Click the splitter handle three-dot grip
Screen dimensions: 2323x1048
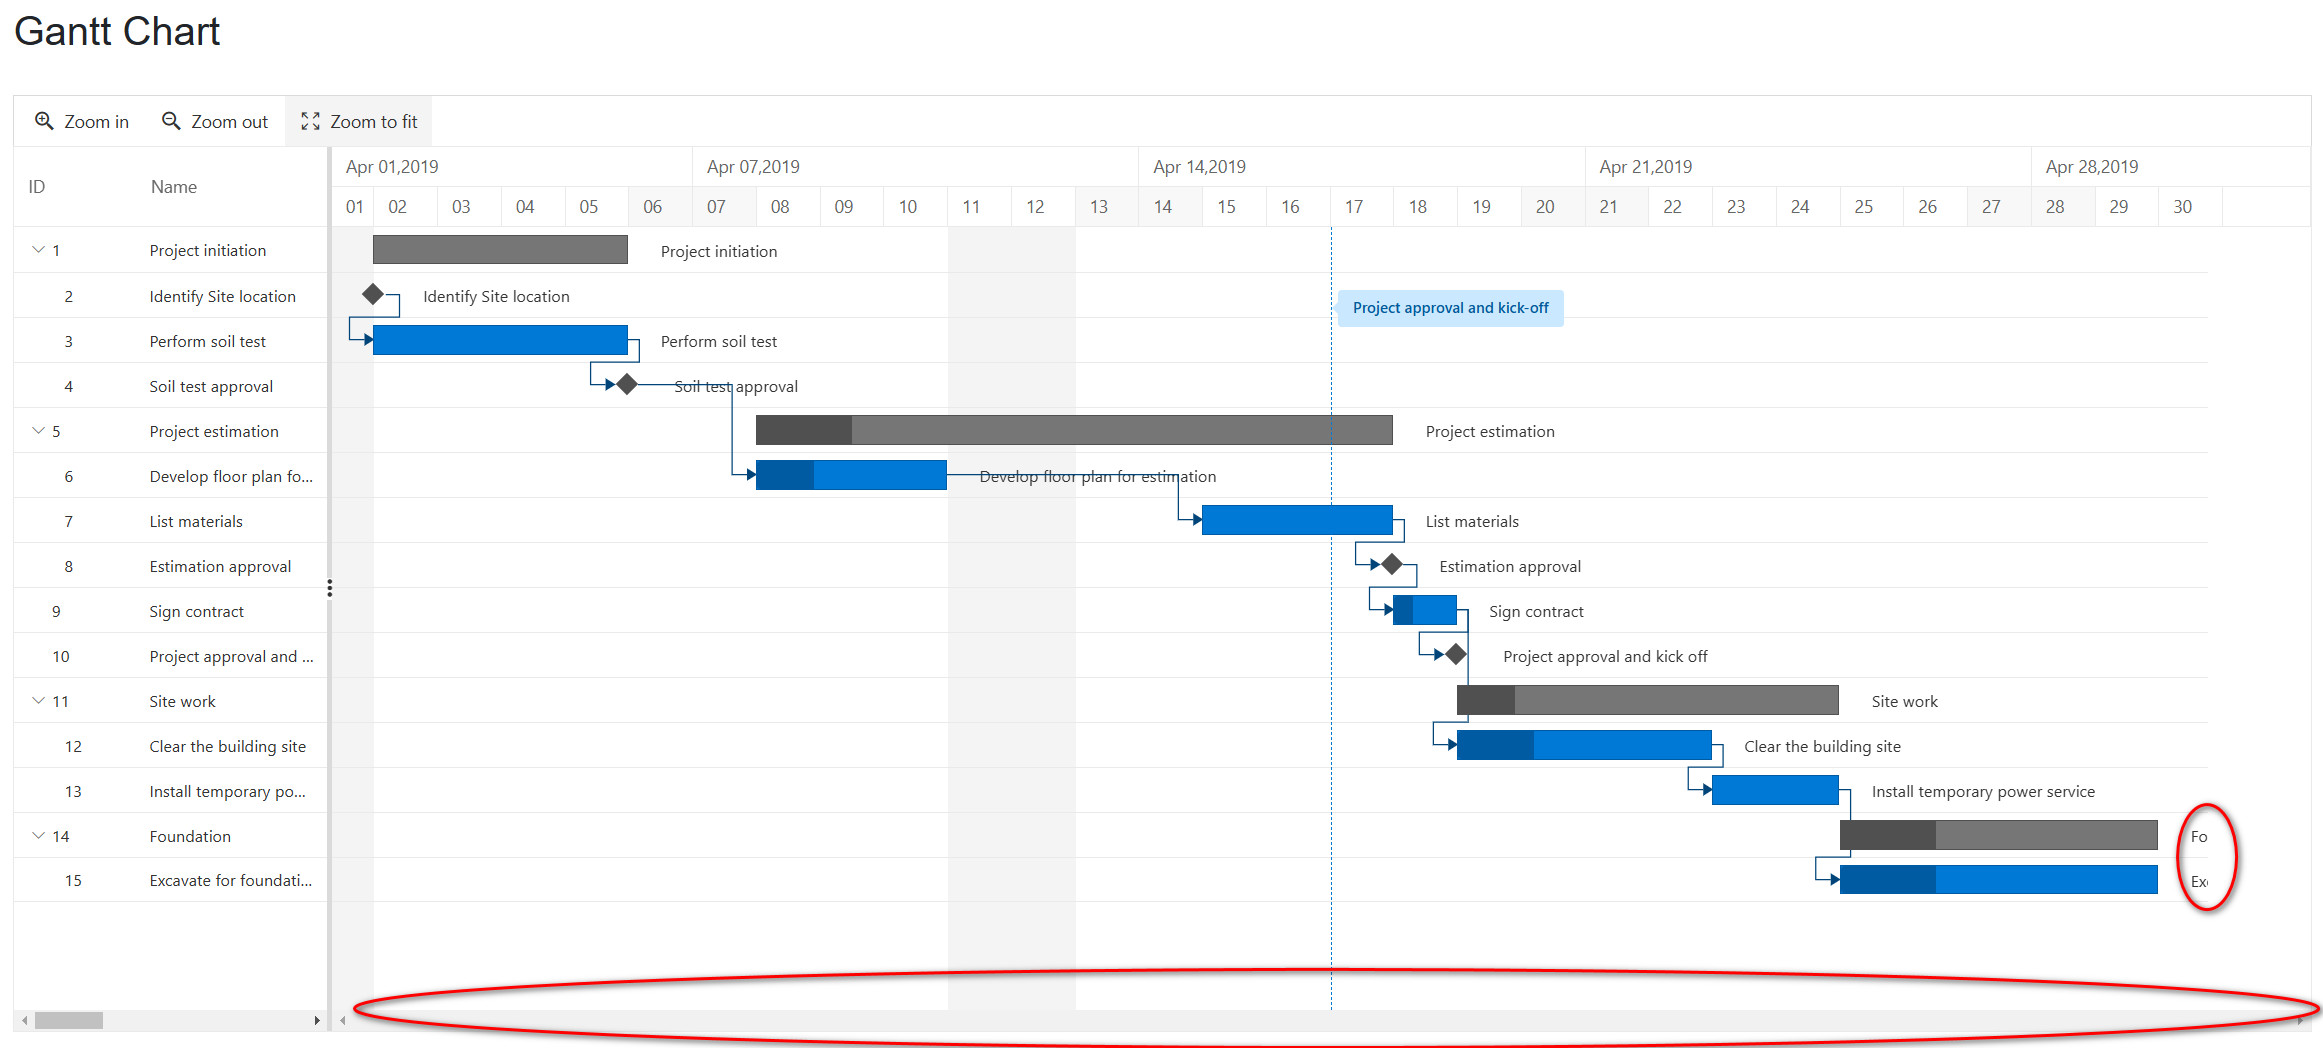329,588
